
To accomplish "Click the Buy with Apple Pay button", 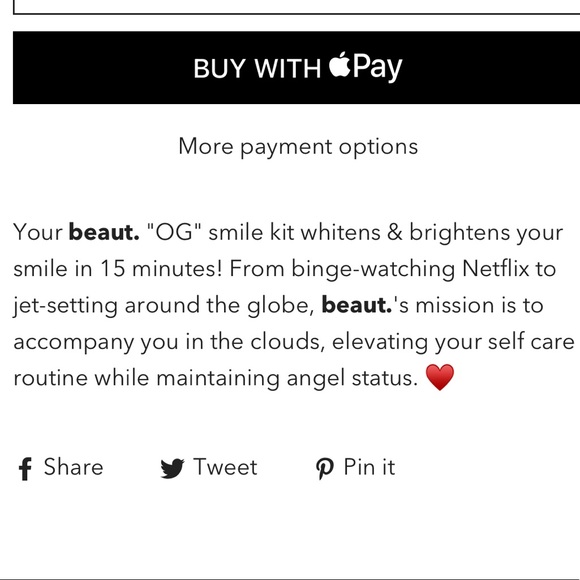I will click(x=296, y=68).
